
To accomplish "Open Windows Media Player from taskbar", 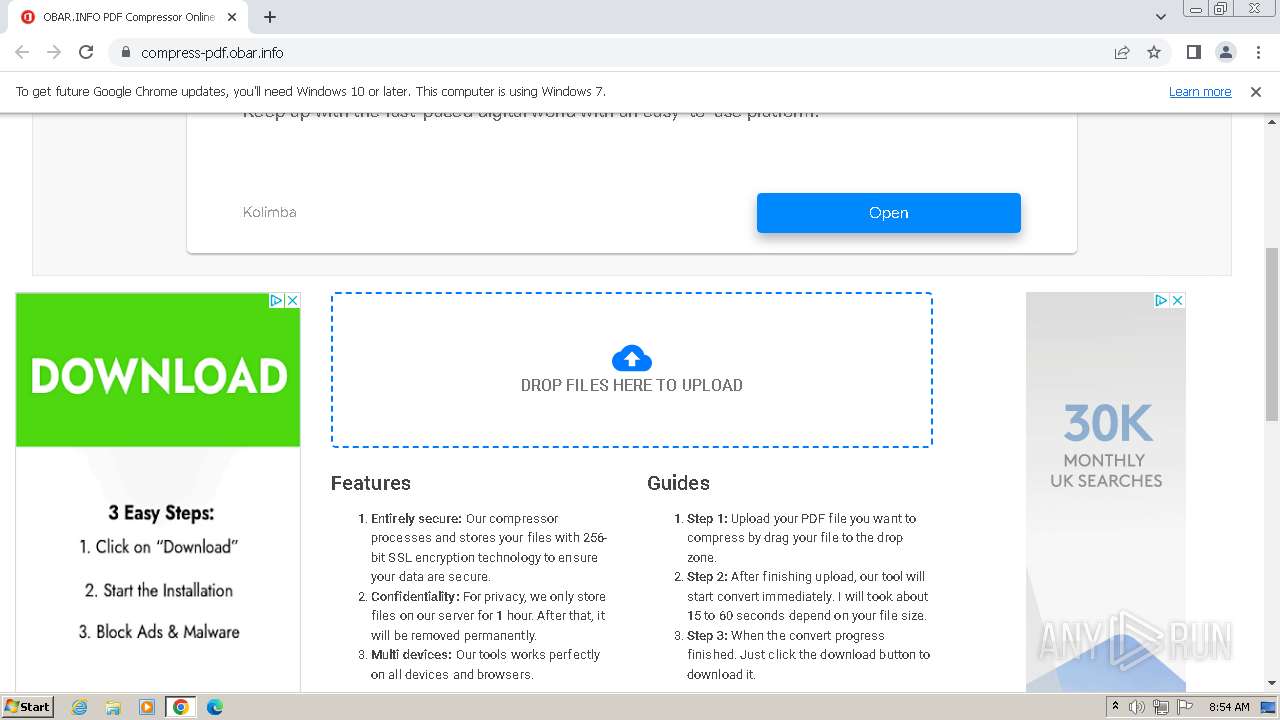I will point(147,707).
